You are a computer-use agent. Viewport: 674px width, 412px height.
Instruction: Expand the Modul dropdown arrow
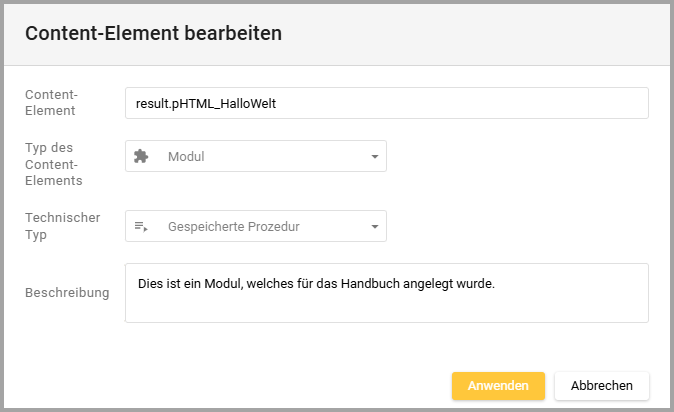point(374,157)
